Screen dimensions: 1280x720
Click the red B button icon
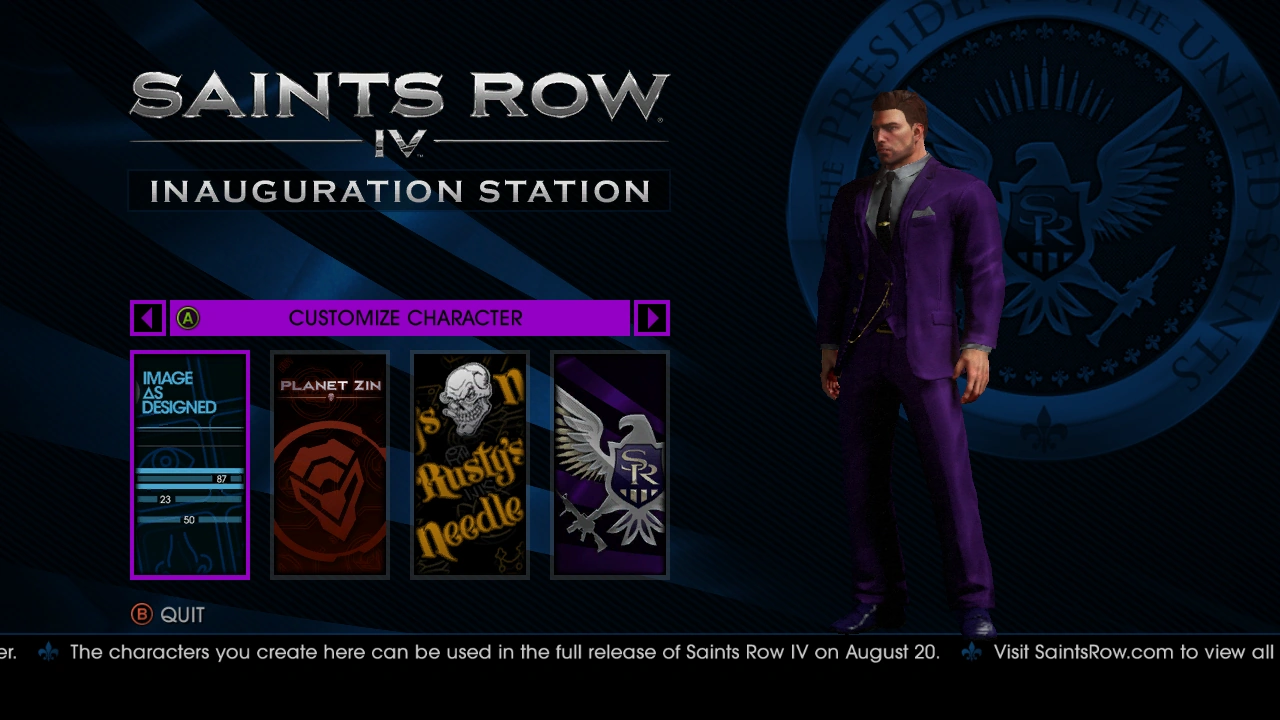point(142,615)
